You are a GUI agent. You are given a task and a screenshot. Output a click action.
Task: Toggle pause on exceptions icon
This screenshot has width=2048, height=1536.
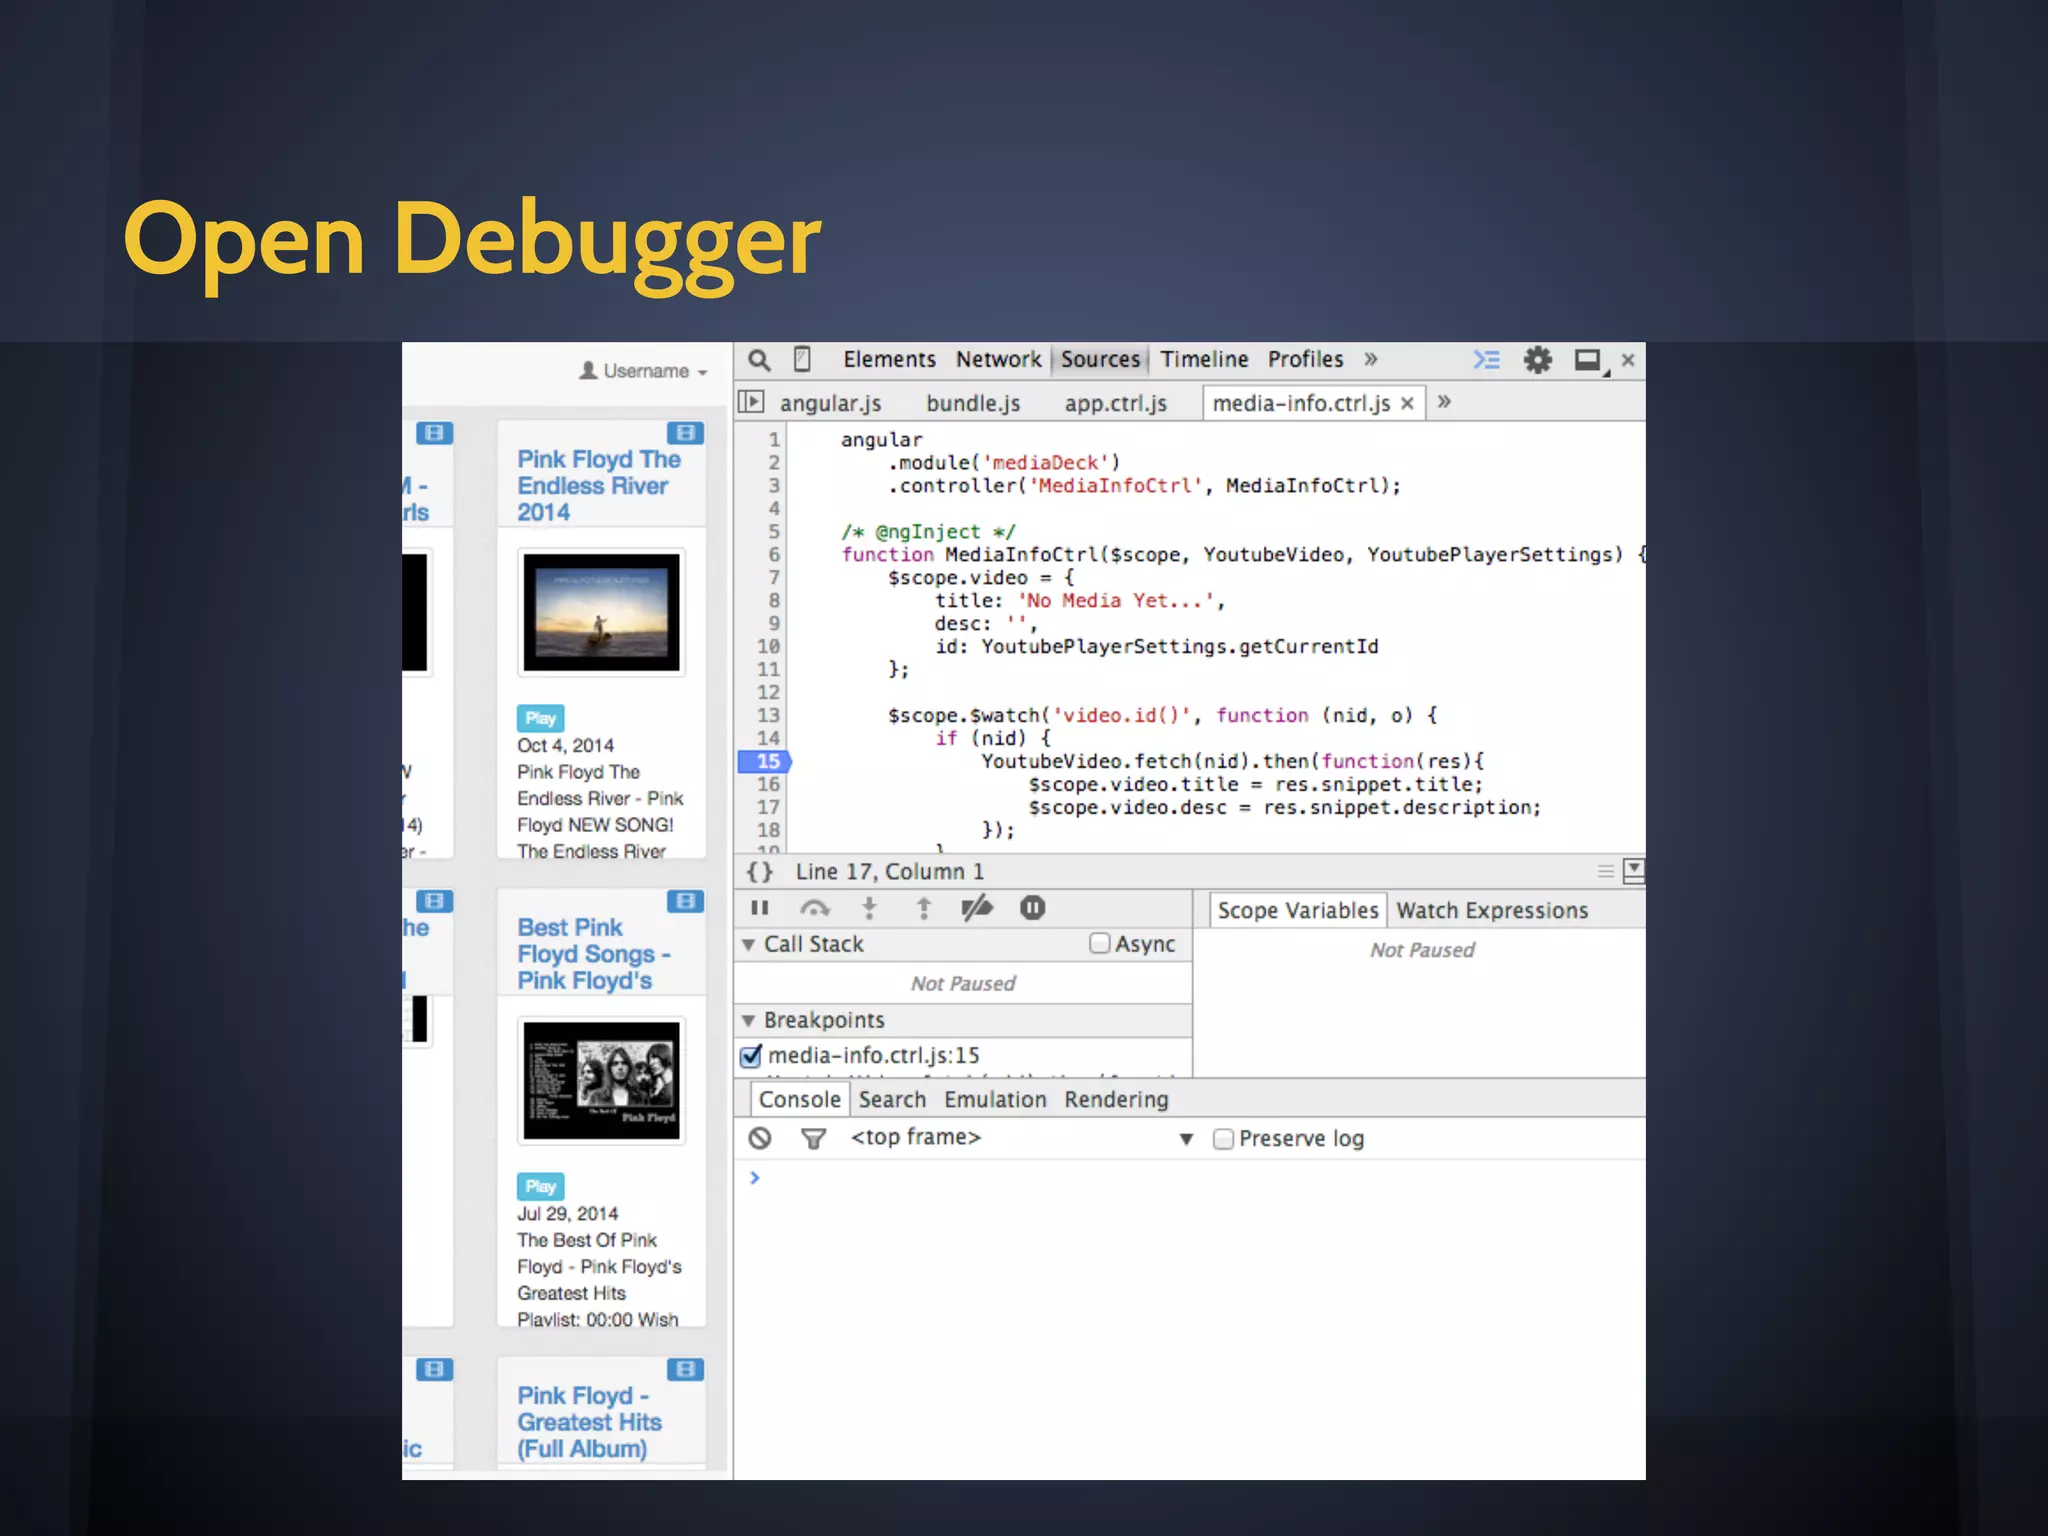pyautogui.click(x=1032, y=908)
